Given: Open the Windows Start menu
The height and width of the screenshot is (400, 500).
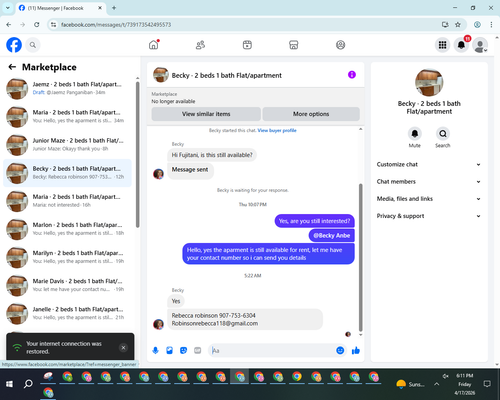Looking at the screenshot, I should pos(9,384).
